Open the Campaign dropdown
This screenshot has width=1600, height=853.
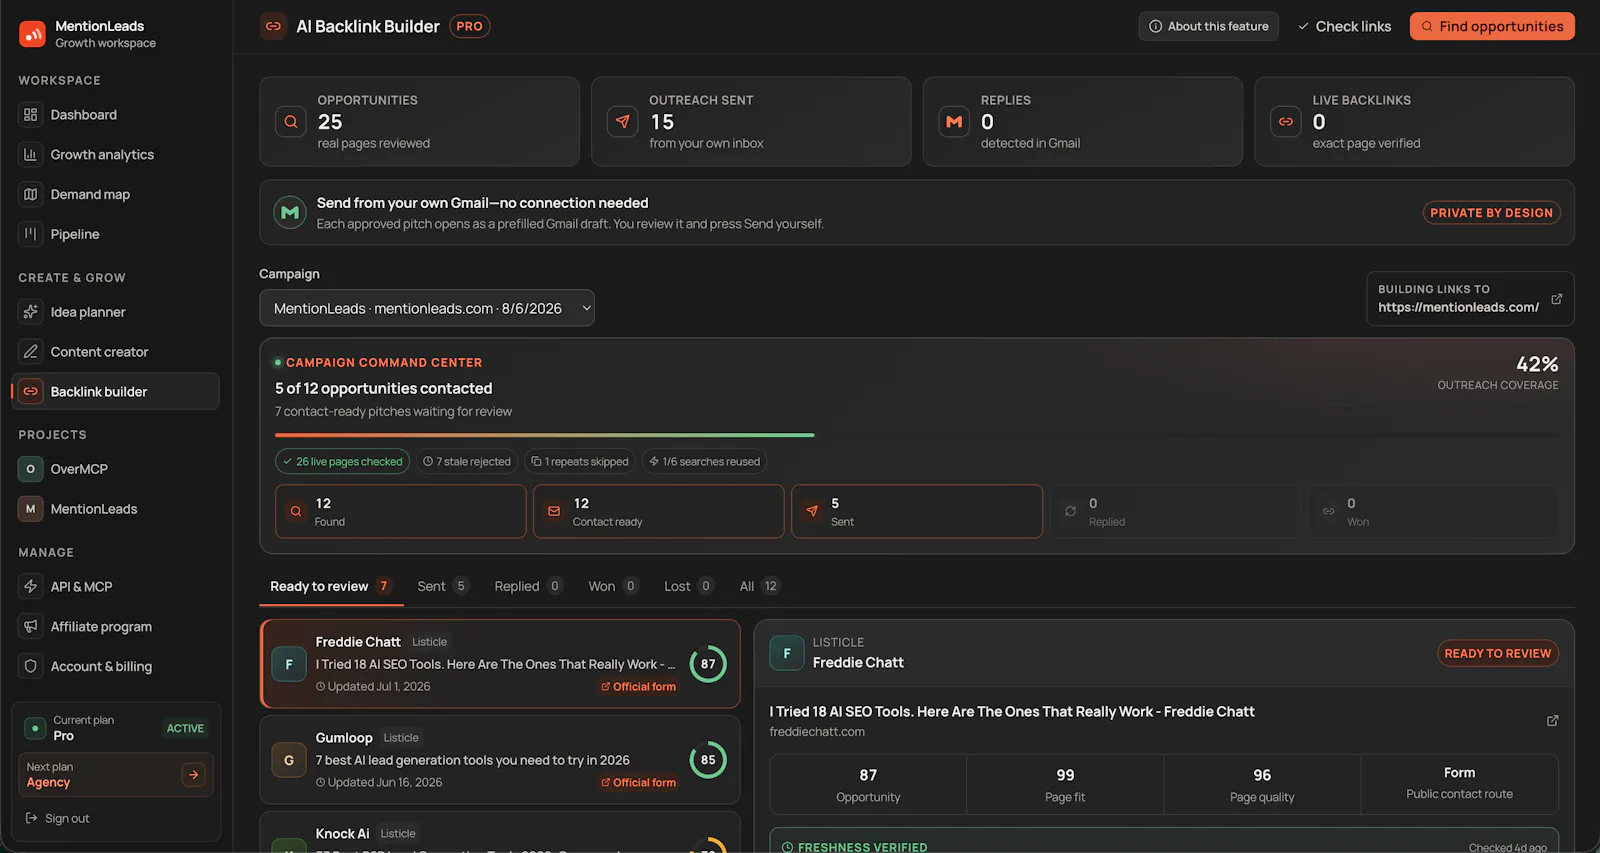[x=427, y=308]
